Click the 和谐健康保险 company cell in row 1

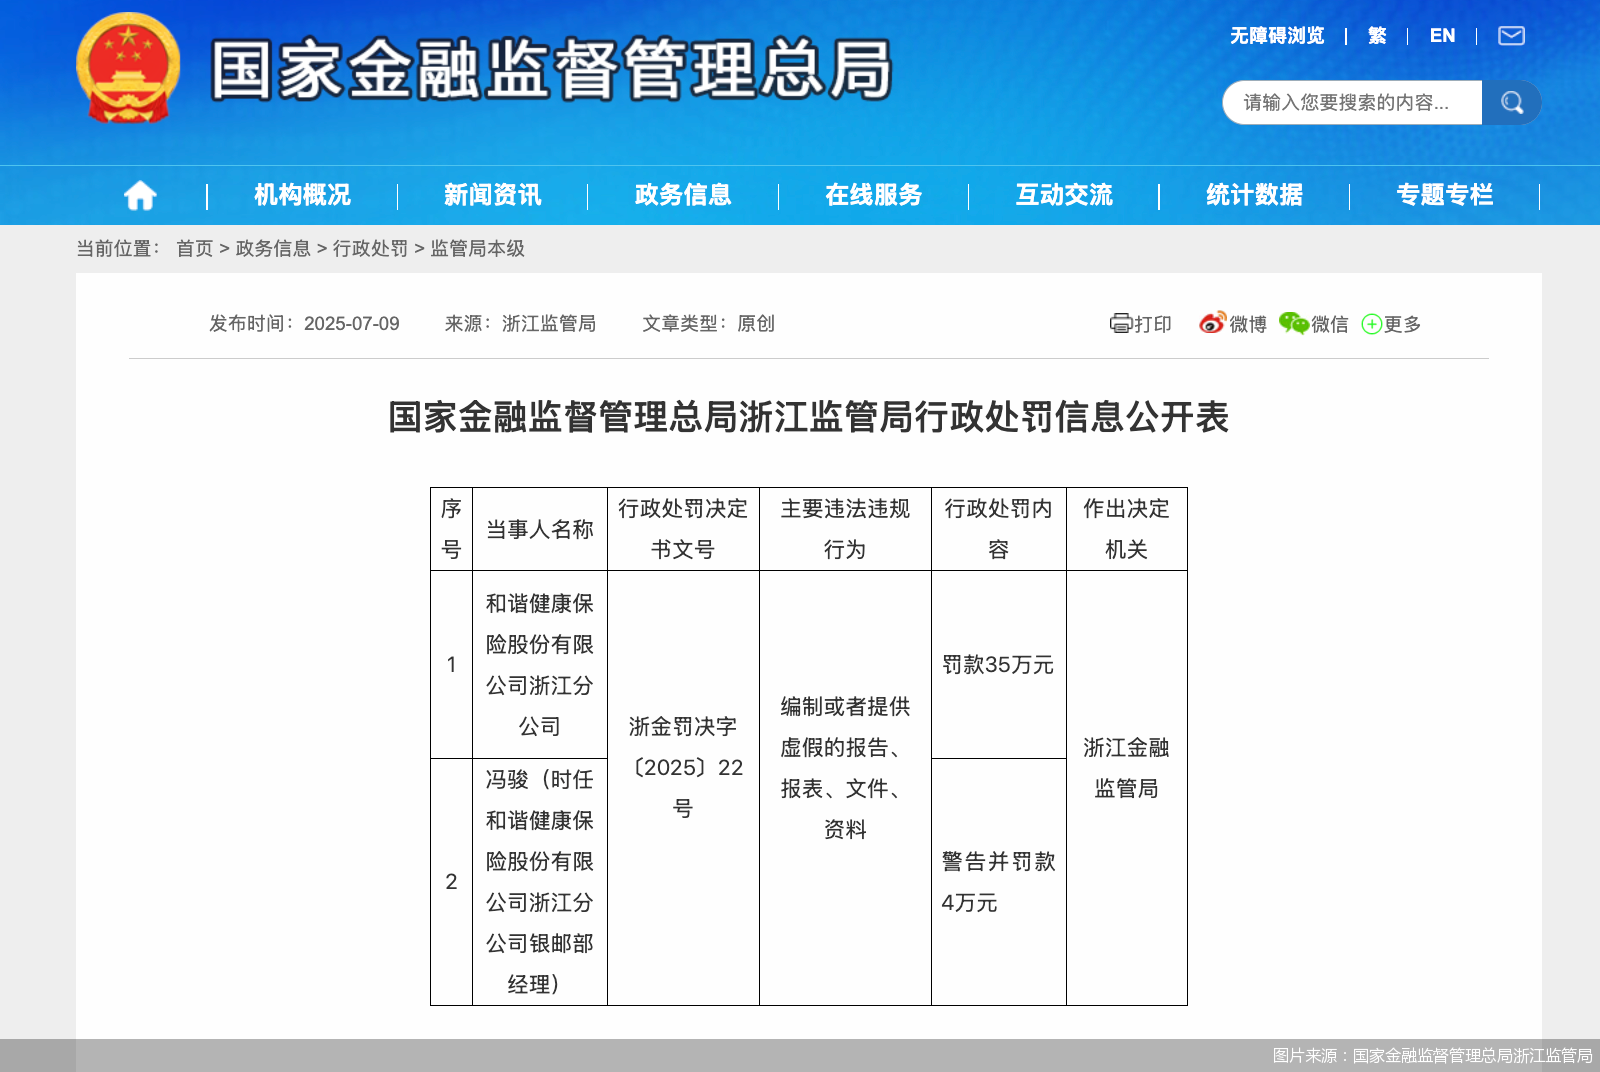pos(540,665)
